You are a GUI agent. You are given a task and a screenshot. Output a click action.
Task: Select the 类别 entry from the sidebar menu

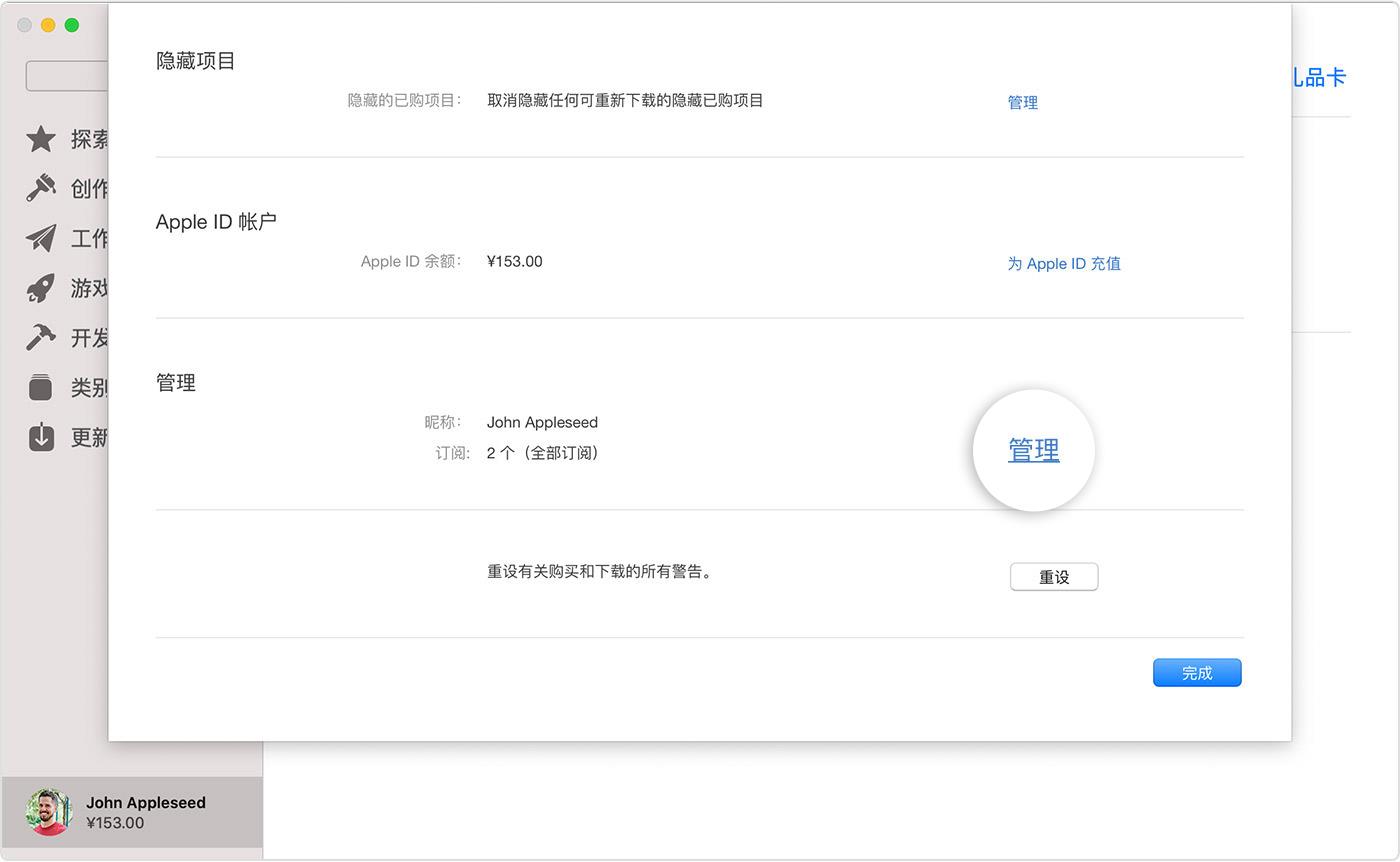[90, 388]
